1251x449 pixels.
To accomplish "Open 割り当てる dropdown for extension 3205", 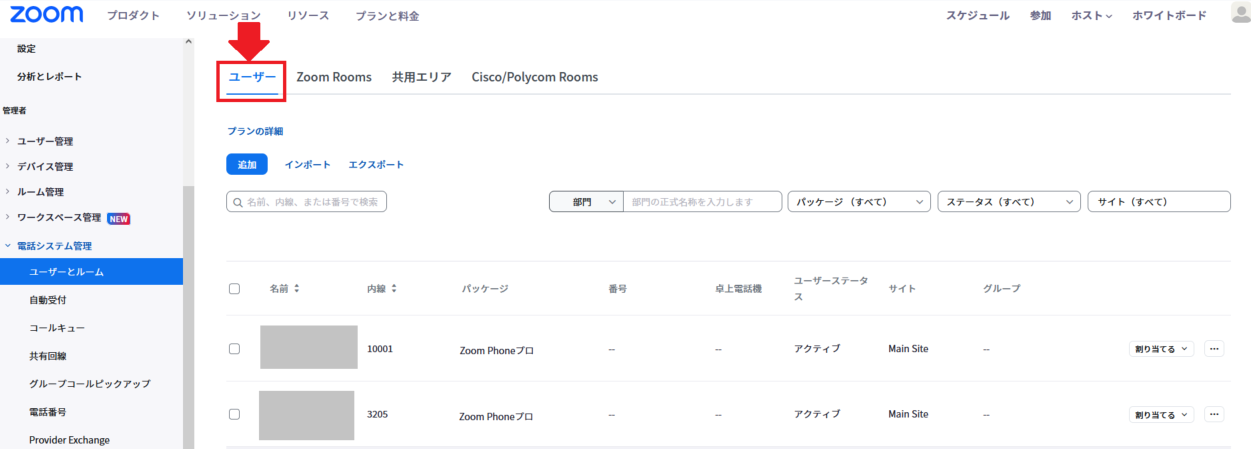I will click(x=1162, y=414).
